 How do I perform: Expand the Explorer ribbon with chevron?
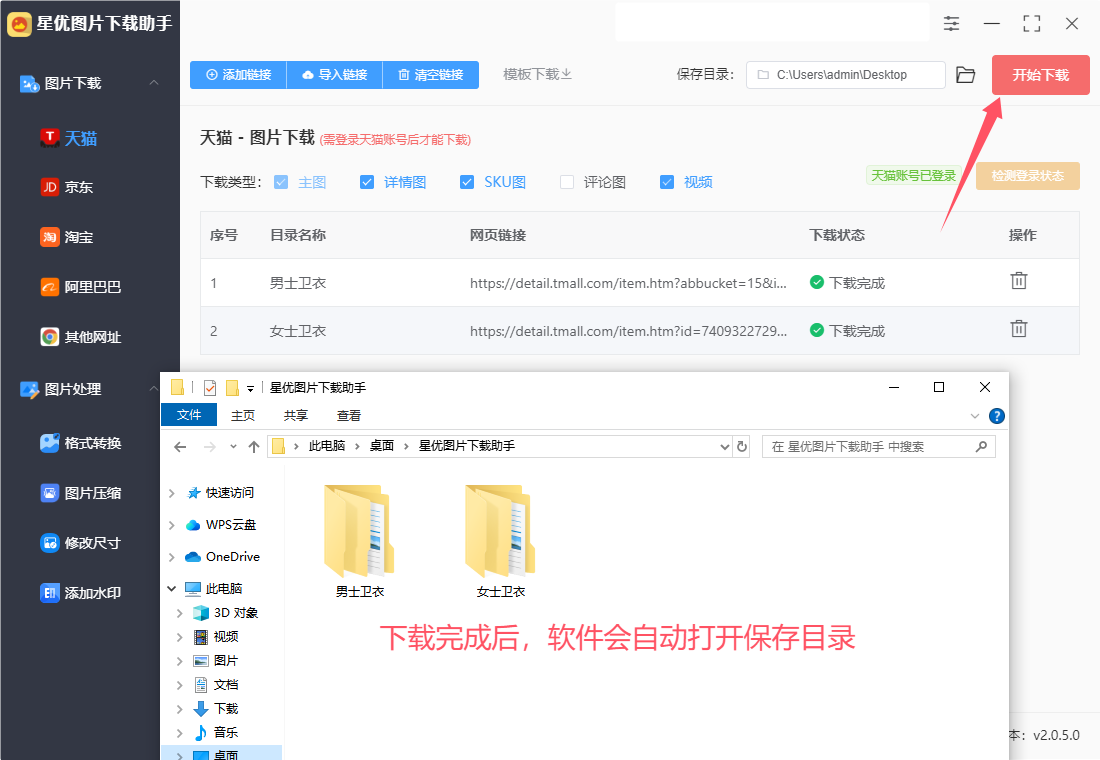(974, 416)
